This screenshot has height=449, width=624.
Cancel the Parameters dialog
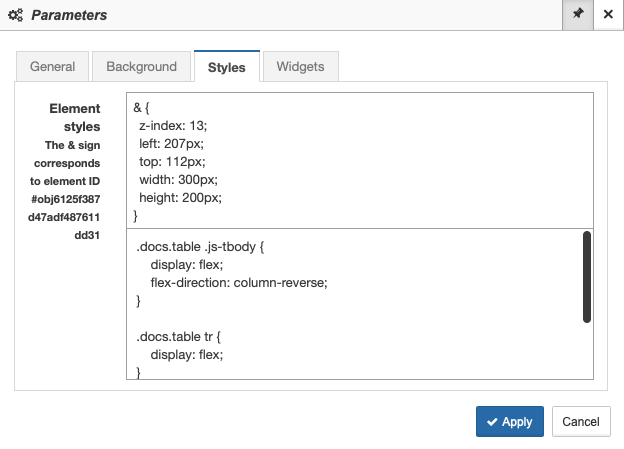pyautogui.click(x=581, y=422)
